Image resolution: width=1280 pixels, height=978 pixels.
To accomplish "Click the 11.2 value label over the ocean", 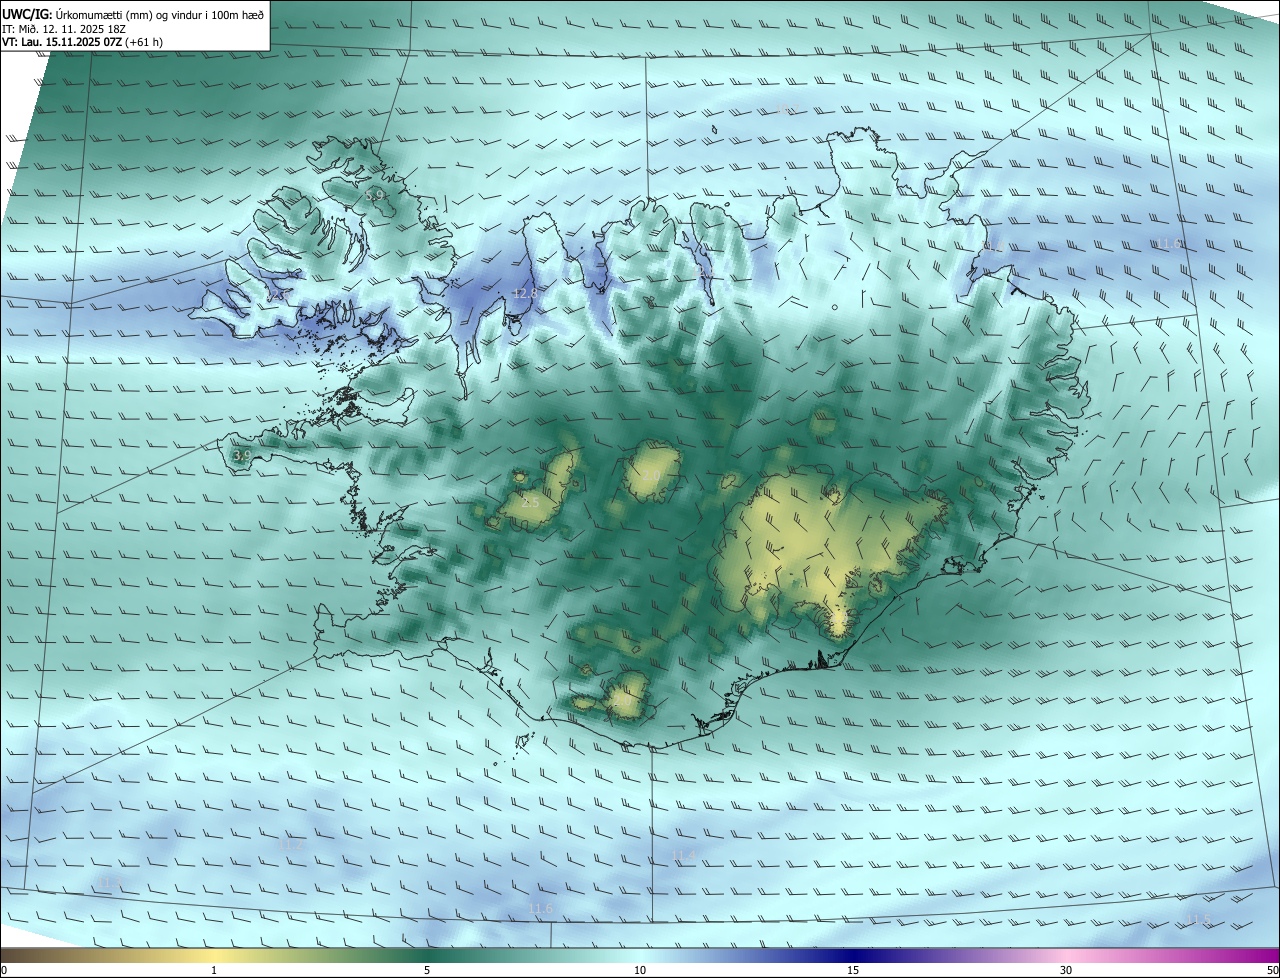I will pyautogui.click(x=290, y=845).
